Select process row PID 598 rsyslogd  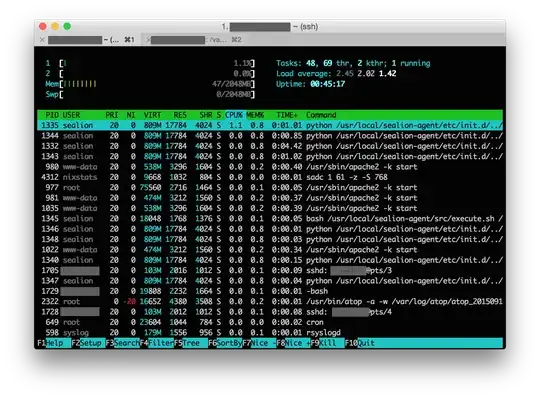pyautogui.click(x=270, y=333)
